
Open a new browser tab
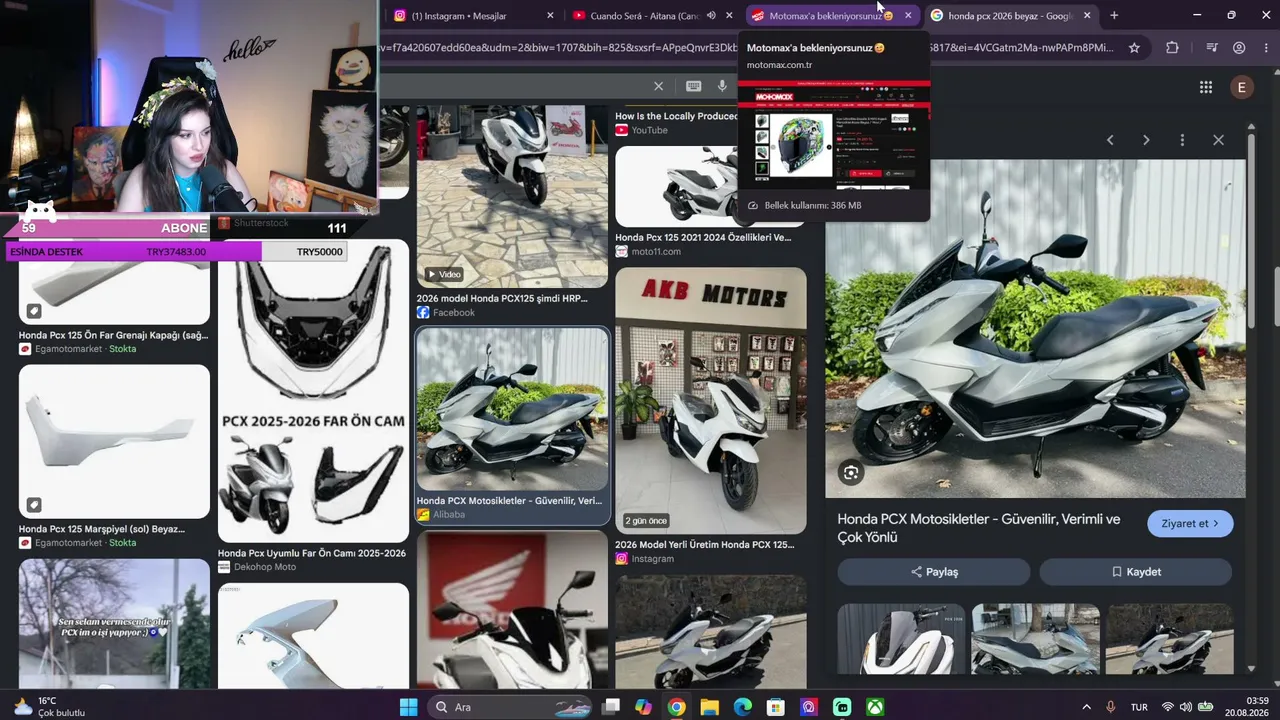coord(1114,15)
